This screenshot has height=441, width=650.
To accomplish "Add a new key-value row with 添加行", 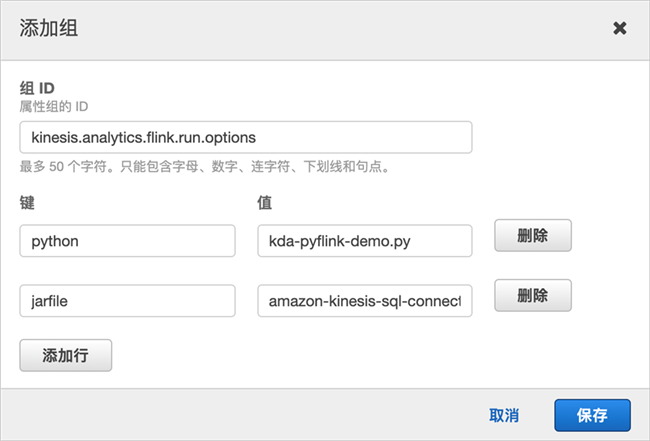I will tap(65, 355).
